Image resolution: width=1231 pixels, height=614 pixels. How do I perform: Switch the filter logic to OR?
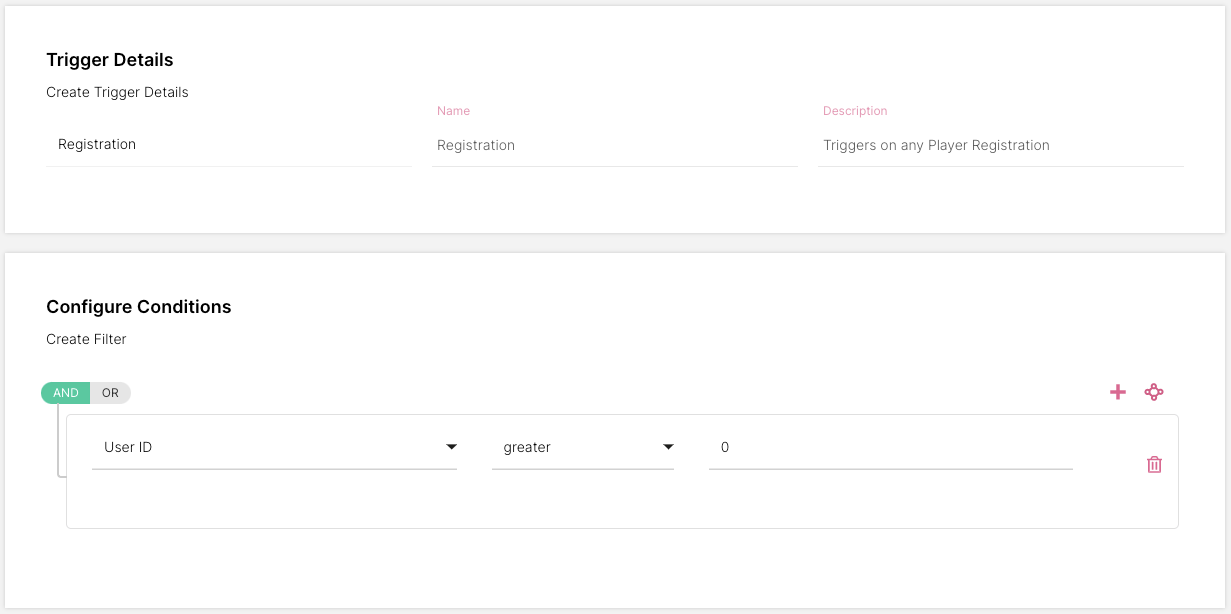tap(110, 393)
